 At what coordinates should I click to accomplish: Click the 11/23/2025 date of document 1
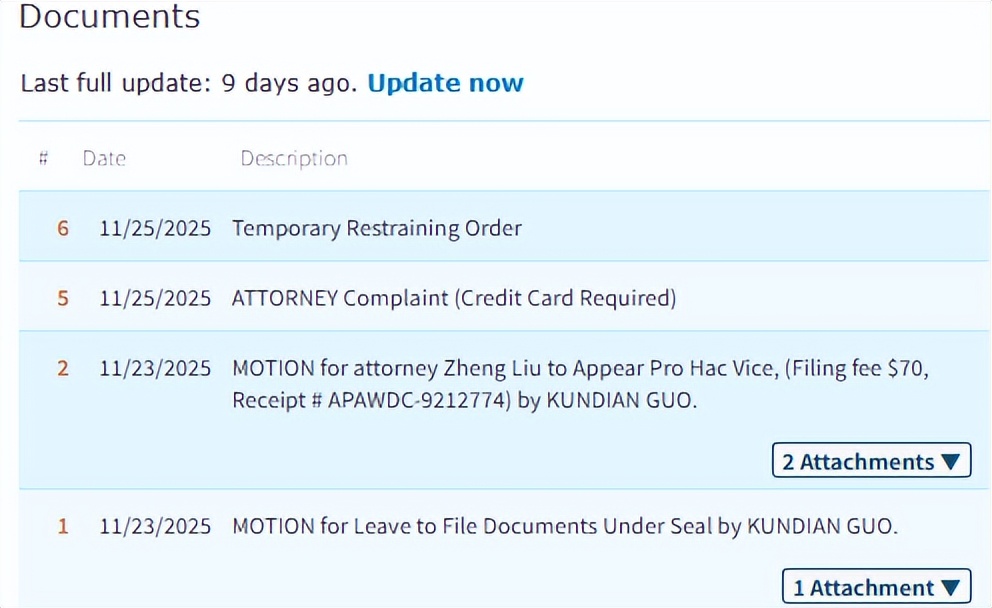155,526
